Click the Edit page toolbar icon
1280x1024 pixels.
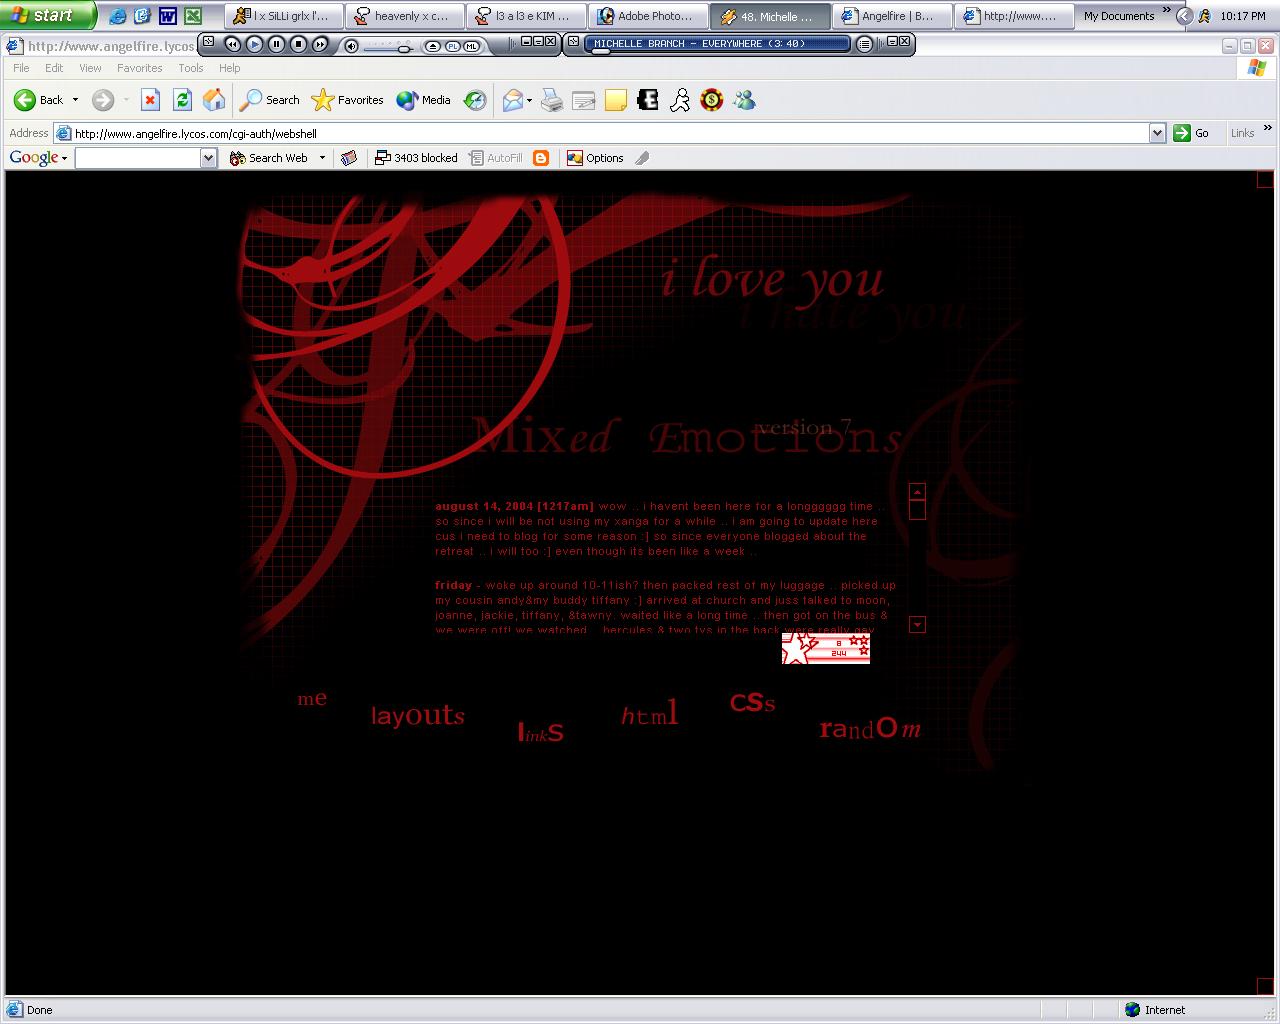584,100
